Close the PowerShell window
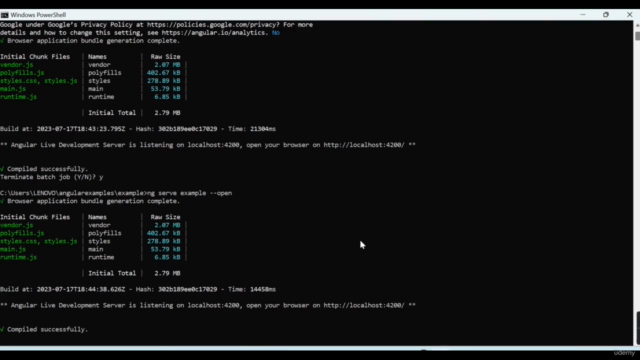This screenshot has width=640, height=360. (x=629, y=15)
